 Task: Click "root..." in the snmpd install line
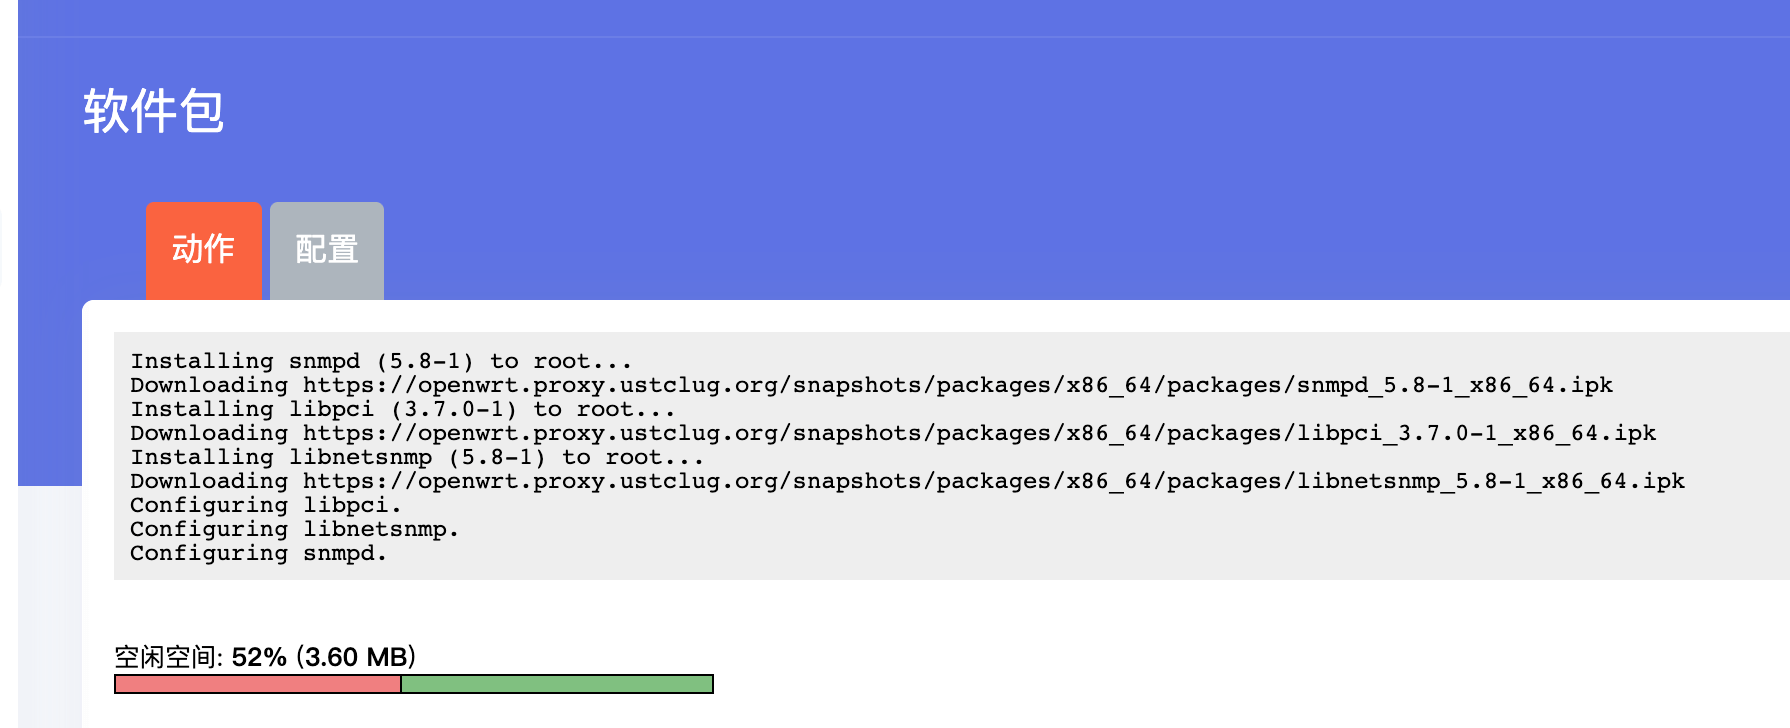tap(582, 361)
